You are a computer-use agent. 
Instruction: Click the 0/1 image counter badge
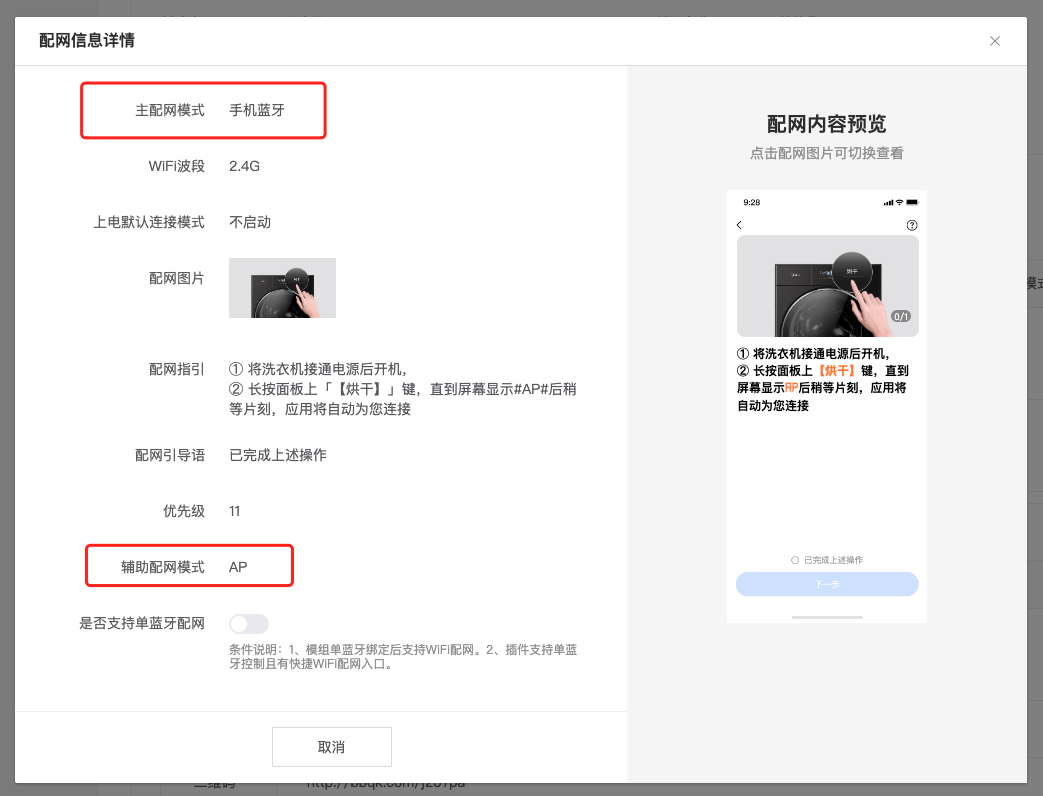point(901,317)
